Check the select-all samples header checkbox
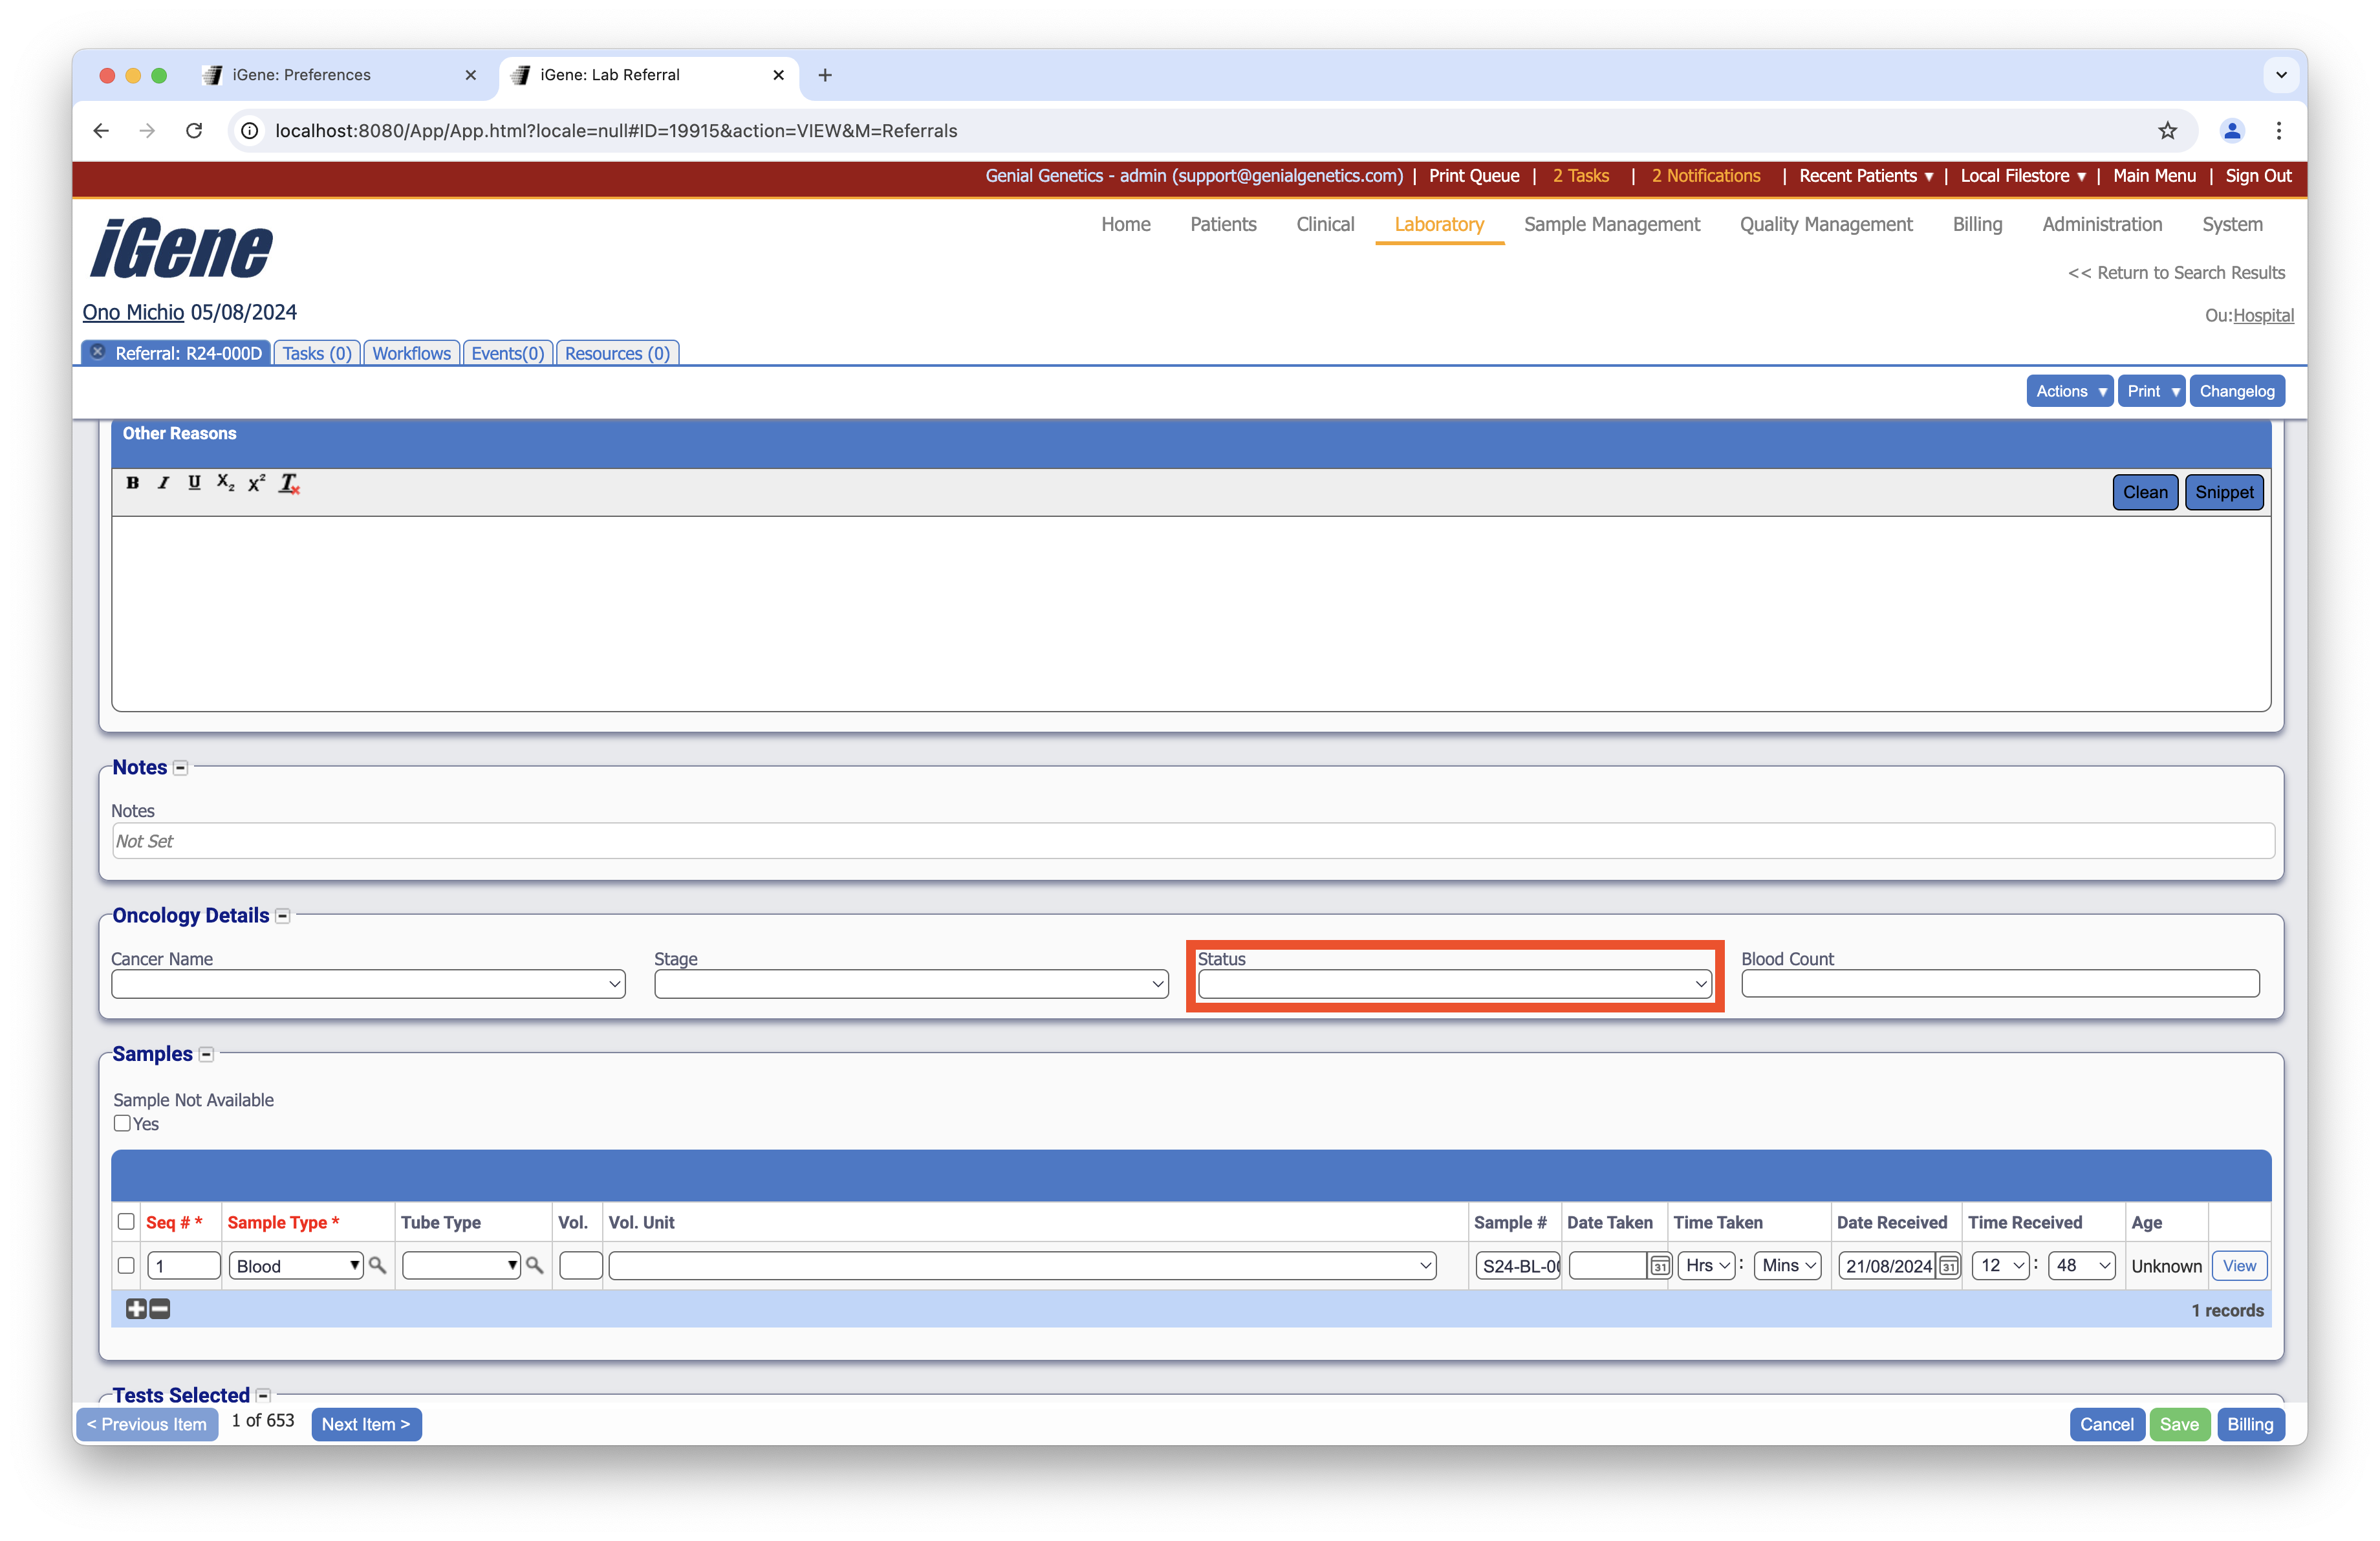Screen dimensions: 2380x1541 (x=126, y=1221)
